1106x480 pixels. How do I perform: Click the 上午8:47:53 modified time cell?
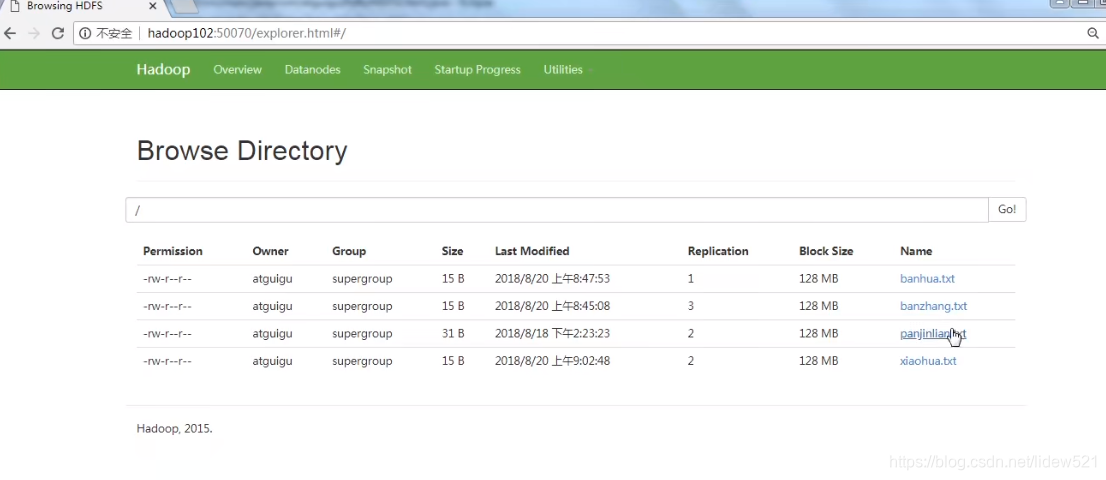tap(552, 278)
